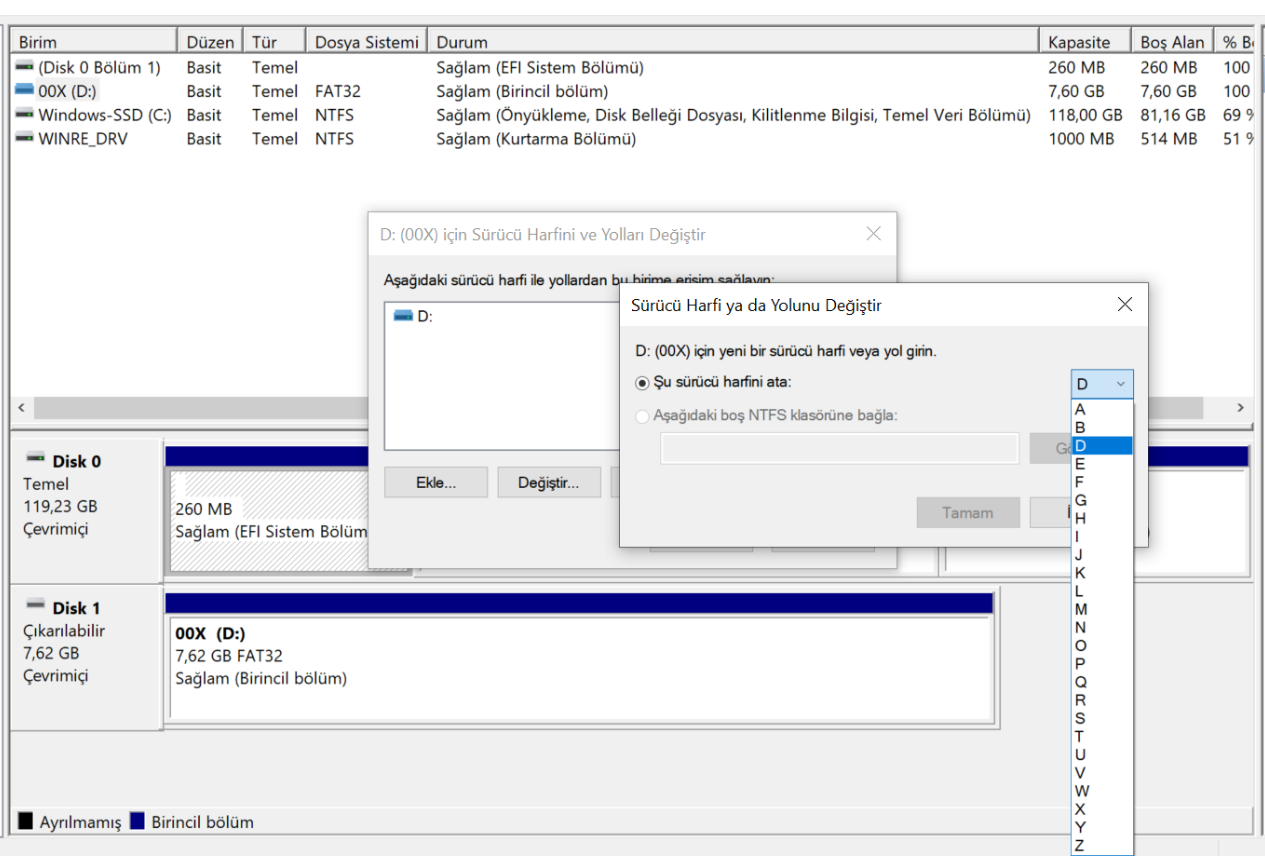This screenshot has width=1265, height=856.
Task: Select the Disk 0 Bölüm 1 volume icon
Action: click(x=24, y=67)
